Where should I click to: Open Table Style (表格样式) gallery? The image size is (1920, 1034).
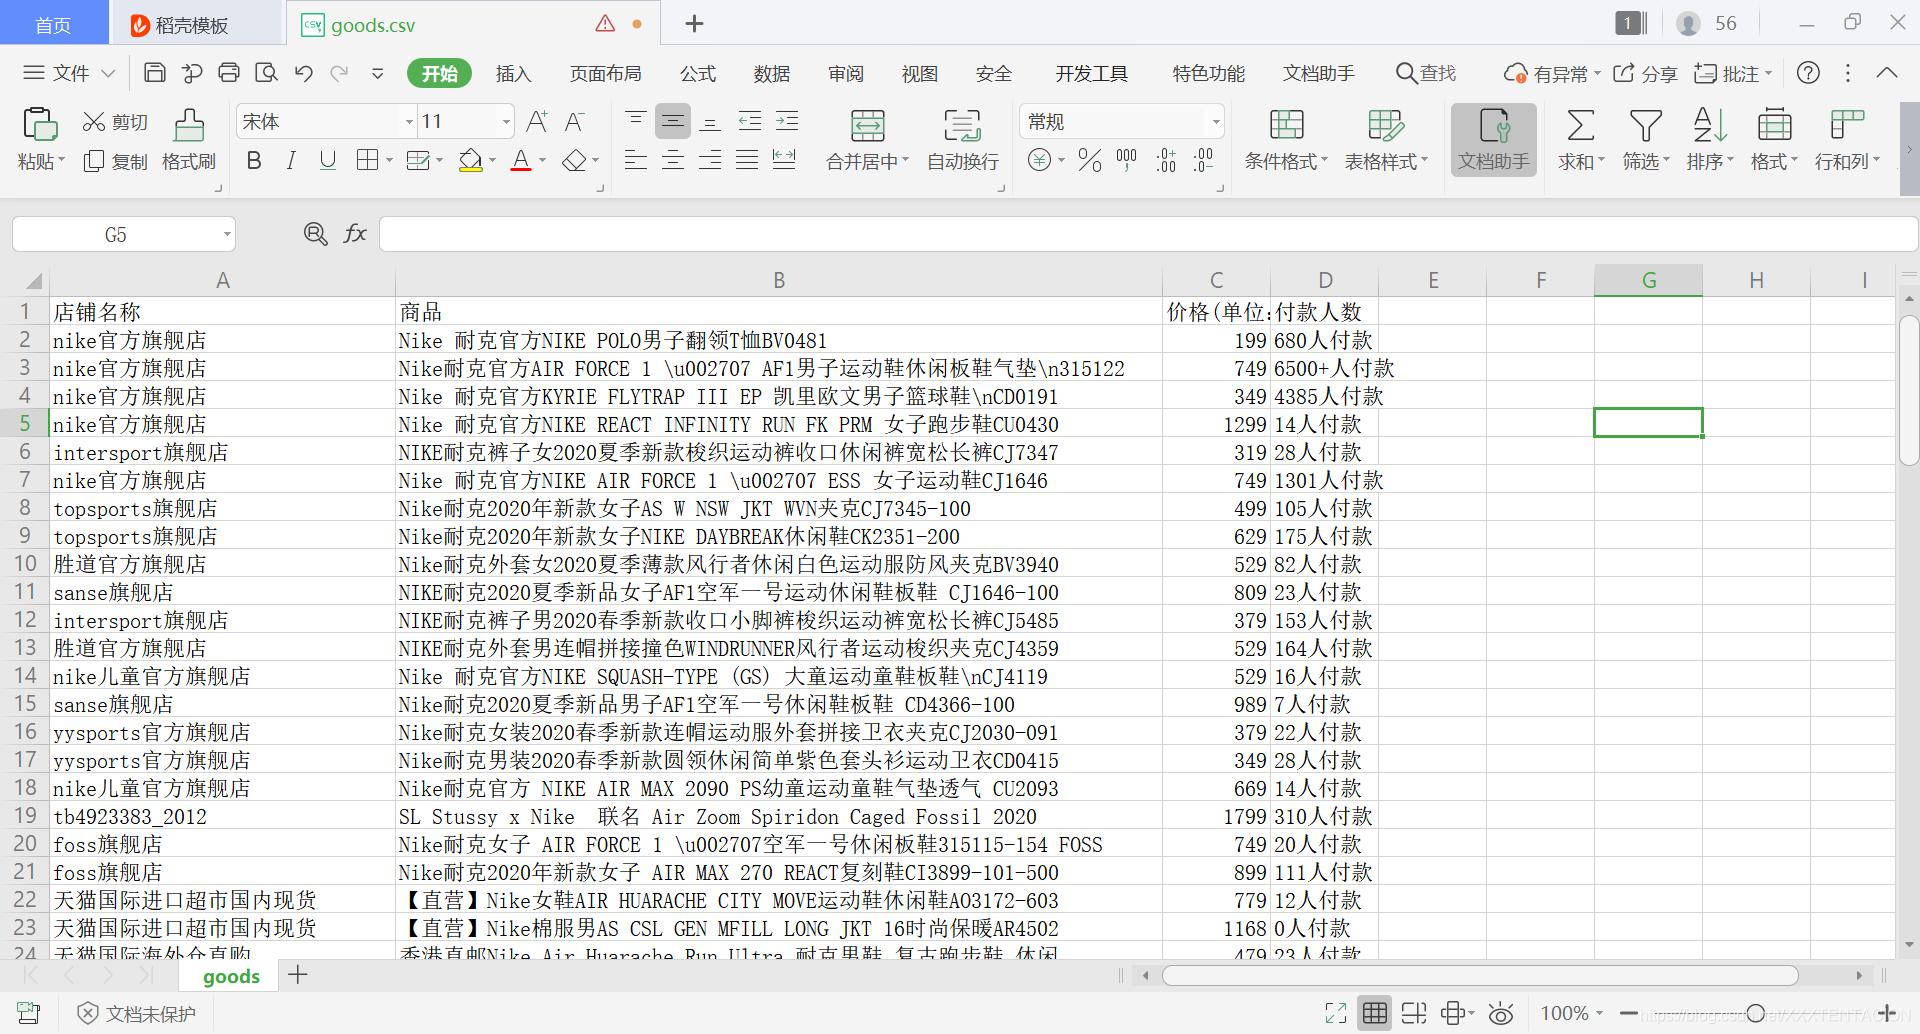[x=1386, y=140]
